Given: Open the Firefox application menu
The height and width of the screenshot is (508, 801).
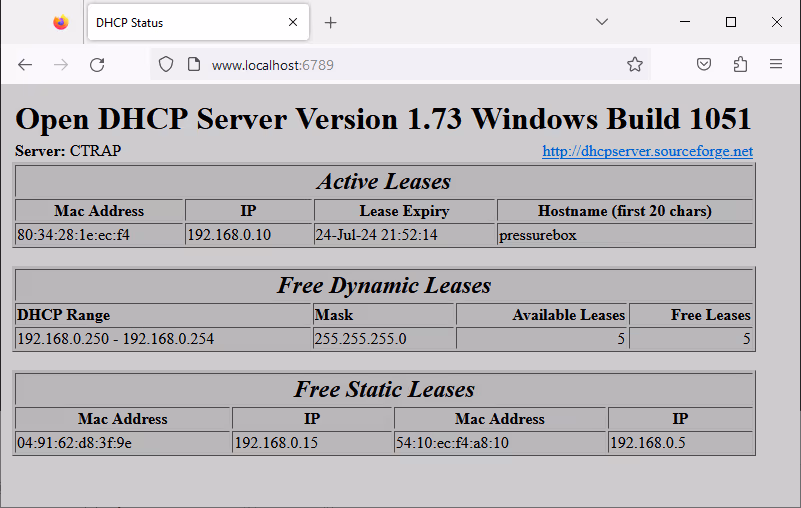Looking at the screenshot, I should pyautogui.click(x=776, y=64).
